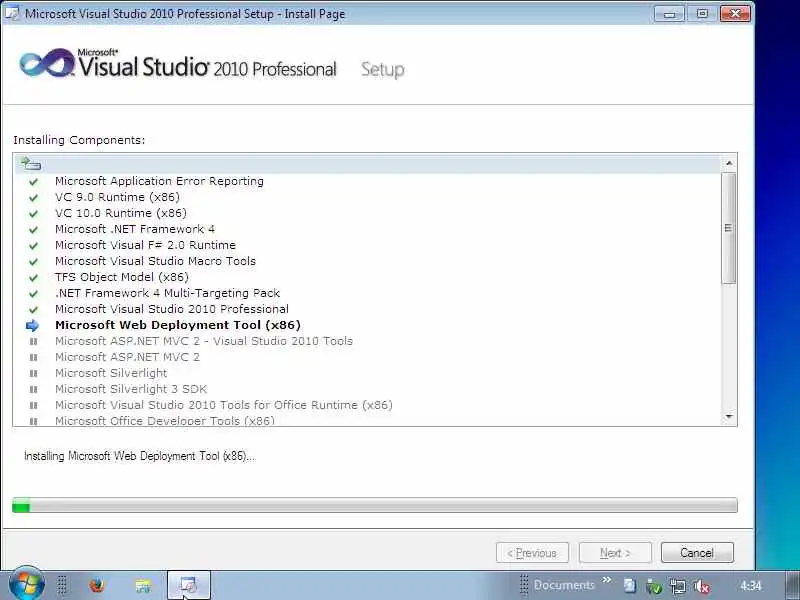Screen dimensions: 800x600
Task: Select 'Microsoft Silverlight 3 SDK' text
Action: click(x=131, y=389)
